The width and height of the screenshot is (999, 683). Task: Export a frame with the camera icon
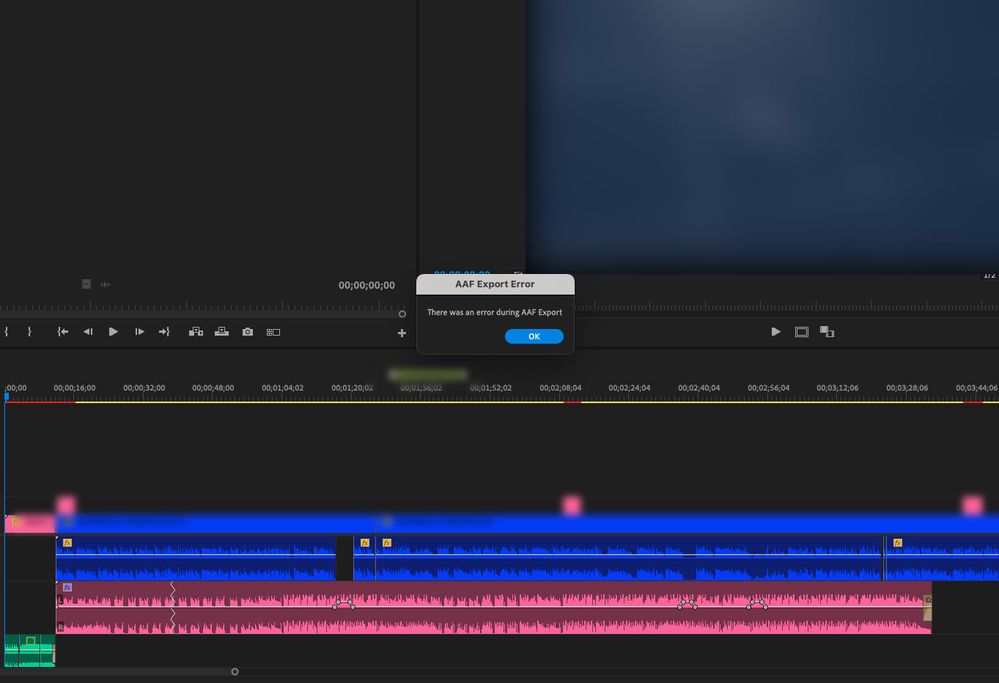[247, 332]
